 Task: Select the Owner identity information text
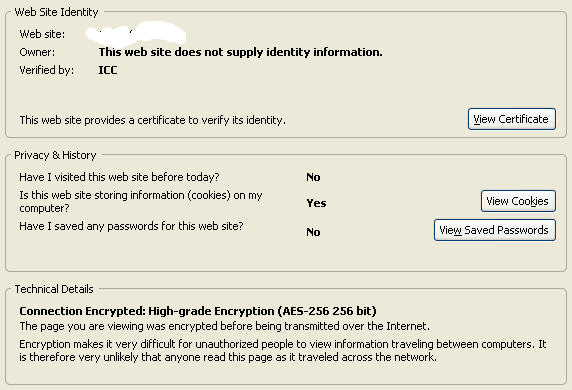coord(241,52)
